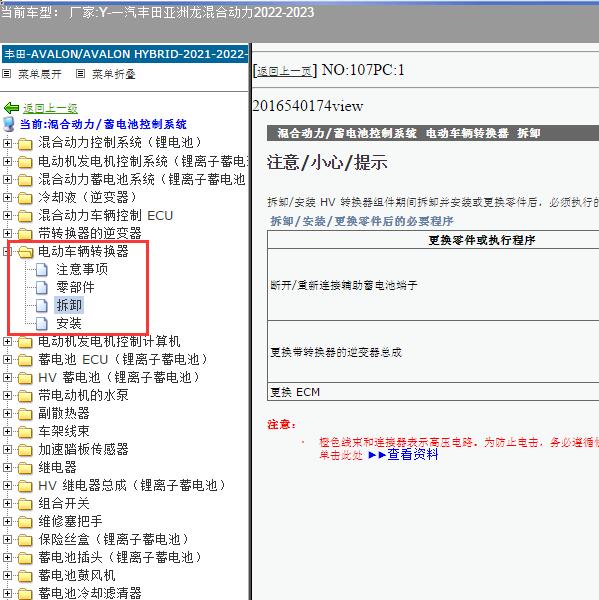599x600 pixels.
Task: Click the 电动机发电机控制系统 folder icon
Action: coord(25,162)
